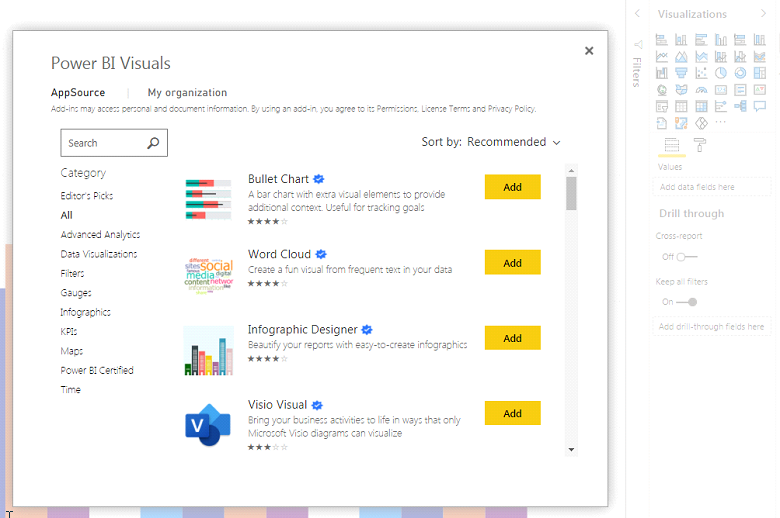The image size is (780, 518).
Task: Toggle the Cross-report switch
Action: (686, 257)
